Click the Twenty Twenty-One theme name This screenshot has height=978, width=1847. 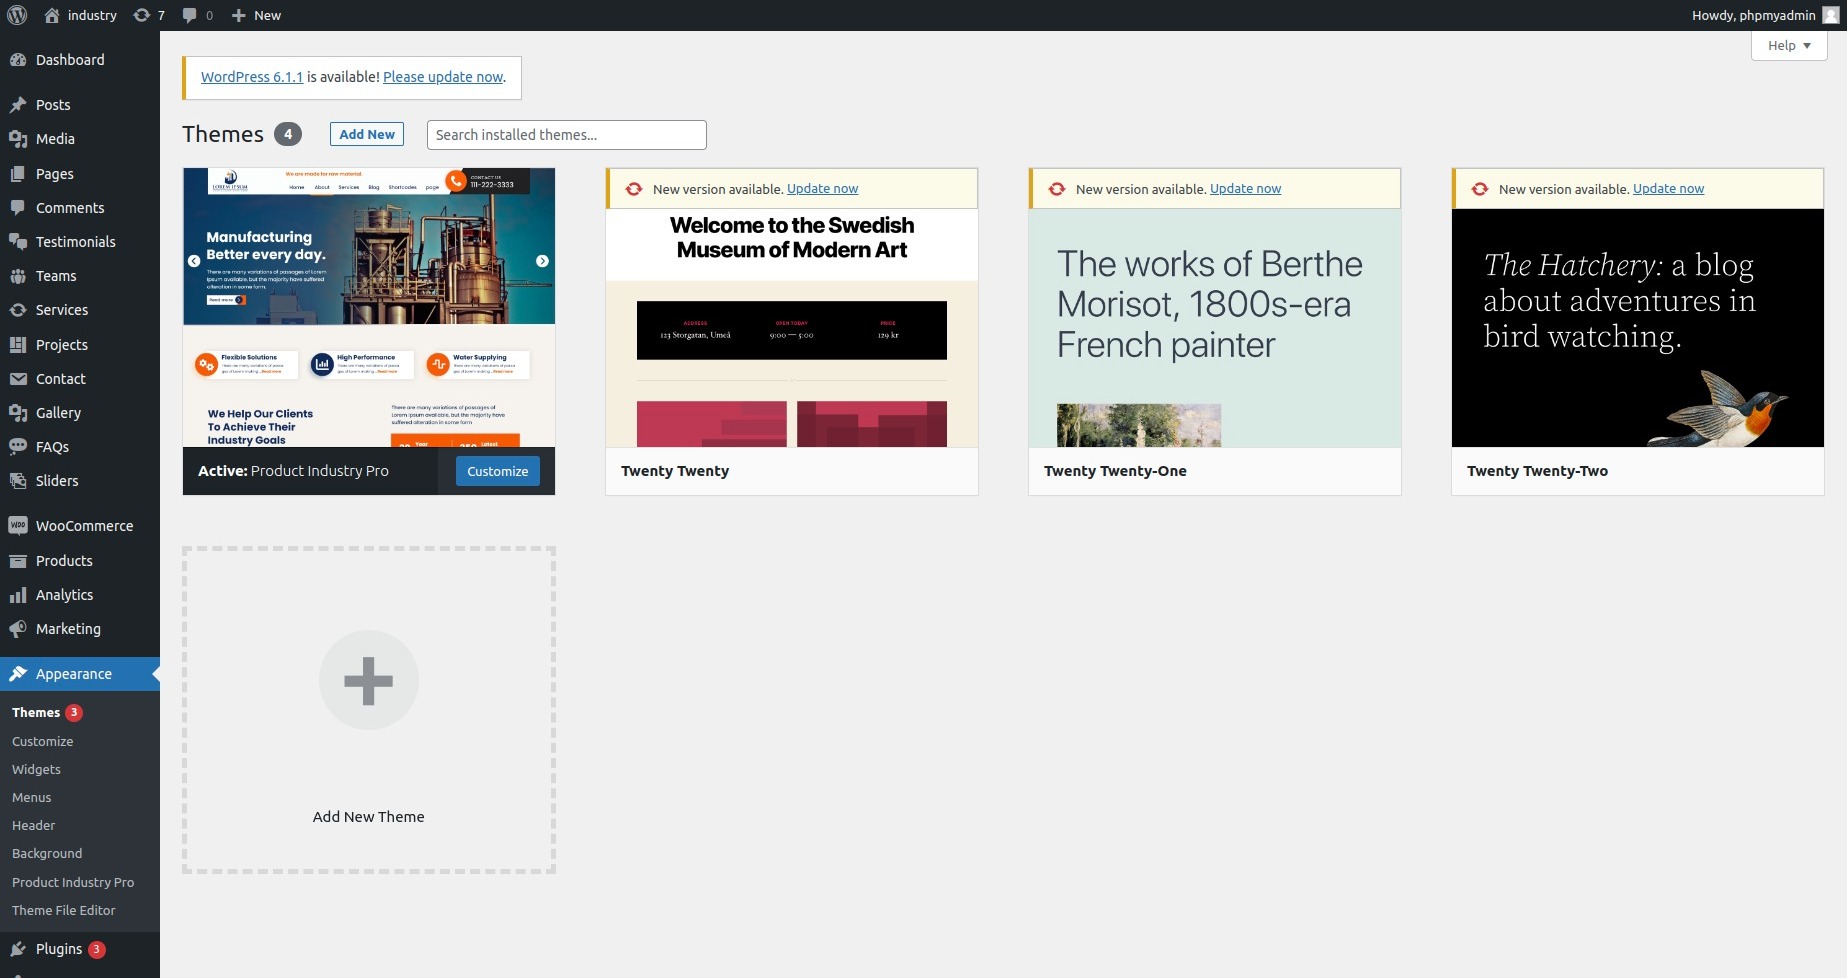(1115, 471)
